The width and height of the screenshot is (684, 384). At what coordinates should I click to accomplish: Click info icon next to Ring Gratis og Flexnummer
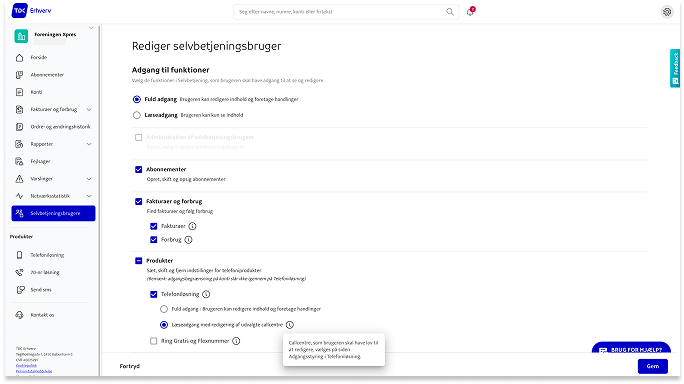click(236, 341)
